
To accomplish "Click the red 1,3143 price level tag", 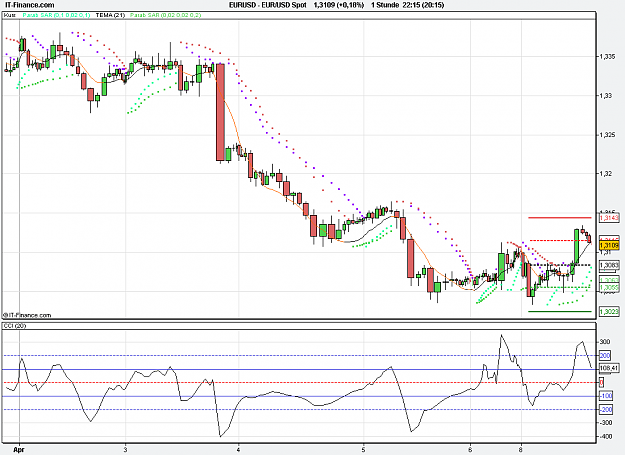I will [609, 218].
